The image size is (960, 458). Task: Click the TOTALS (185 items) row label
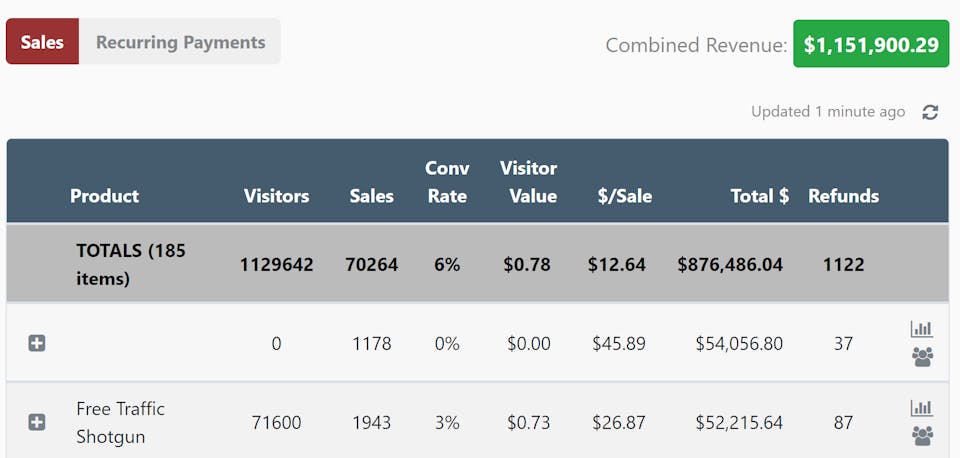tap(130, 264)
